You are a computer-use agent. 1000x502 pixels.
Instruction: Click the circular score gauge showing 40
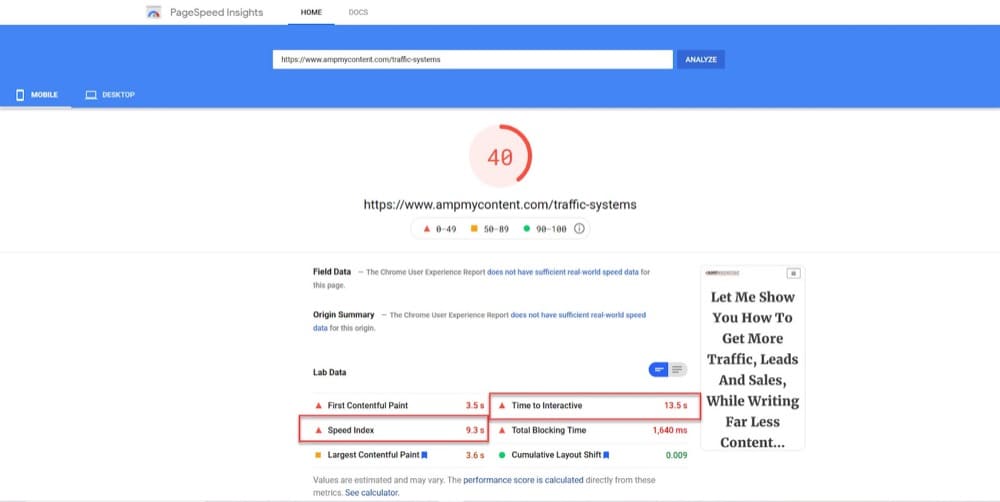(x=500, y=157)
